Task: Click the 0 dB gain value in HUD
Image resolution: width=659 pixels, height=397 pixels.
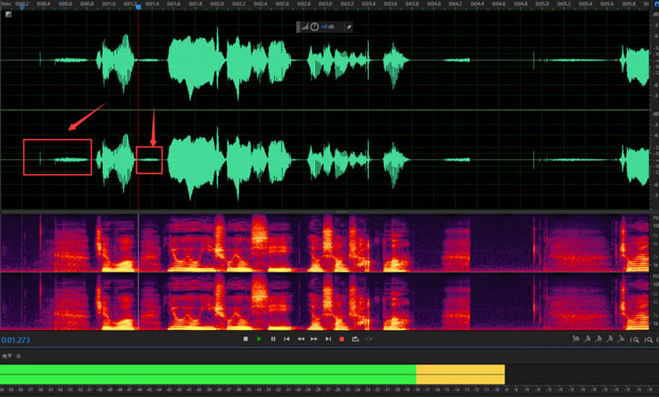Action: tap(327, 27)
